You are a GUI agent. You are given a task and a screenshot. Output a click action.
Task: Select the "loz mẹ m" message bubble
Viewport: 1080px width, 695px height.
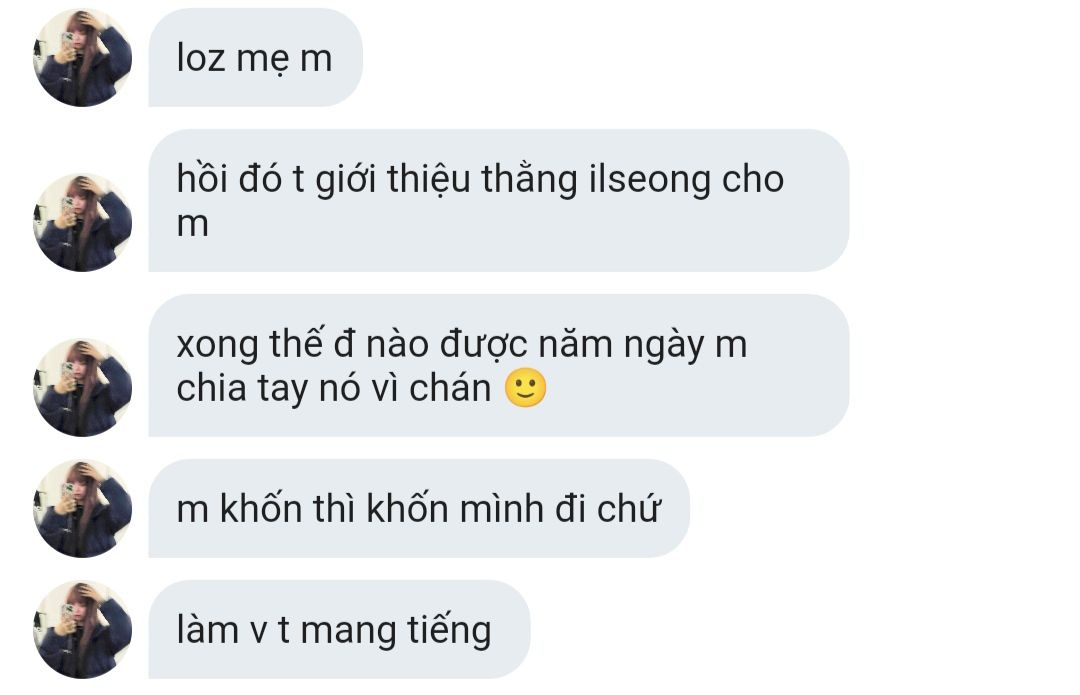click(x=256, y=58)
